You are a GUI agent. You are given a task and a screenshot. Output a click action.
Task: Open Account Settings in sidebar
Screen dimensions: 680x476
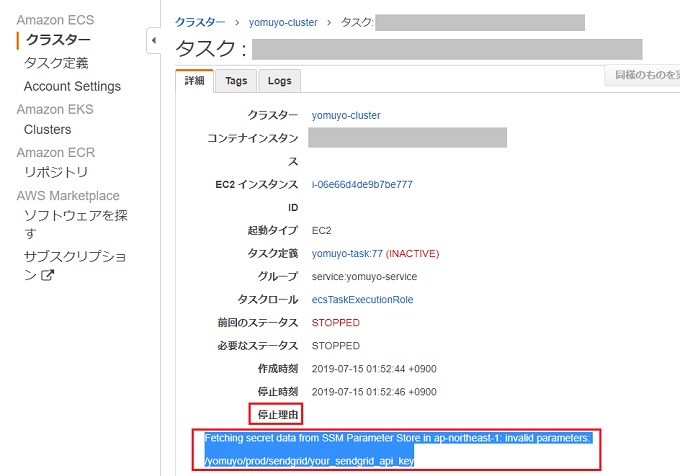(72, 86)
